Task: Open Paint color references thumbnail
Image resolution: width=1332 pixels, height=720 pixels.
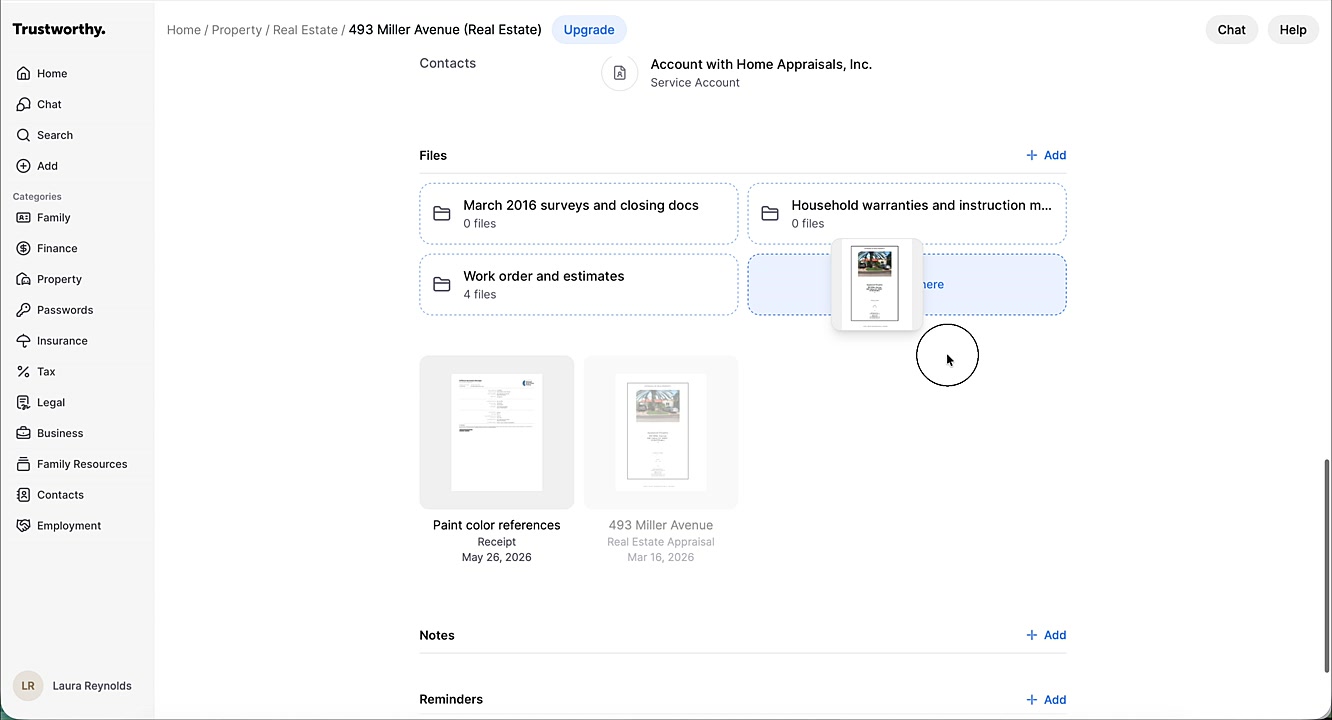Action: 497,433
